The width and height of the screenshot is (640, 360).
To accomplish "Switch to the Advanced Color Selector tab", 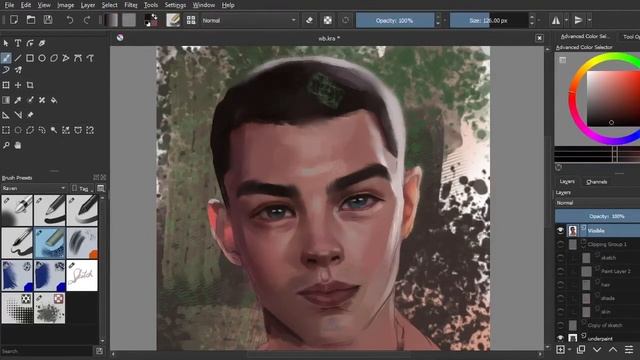I will [x=585, y=36].
